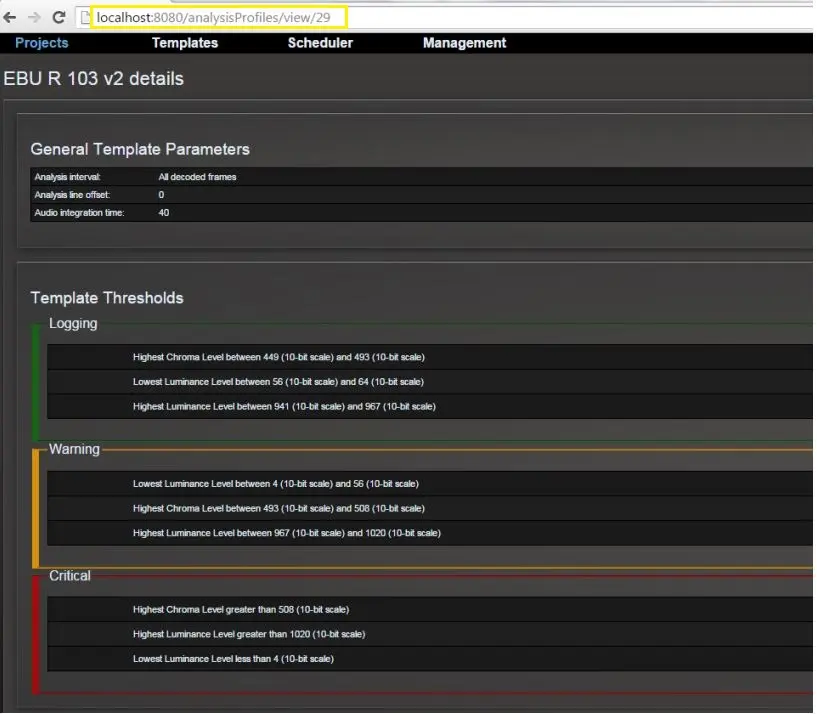Click the browser back arrow
This screenshot has height=714, width=817.
(x=11, y=18)
